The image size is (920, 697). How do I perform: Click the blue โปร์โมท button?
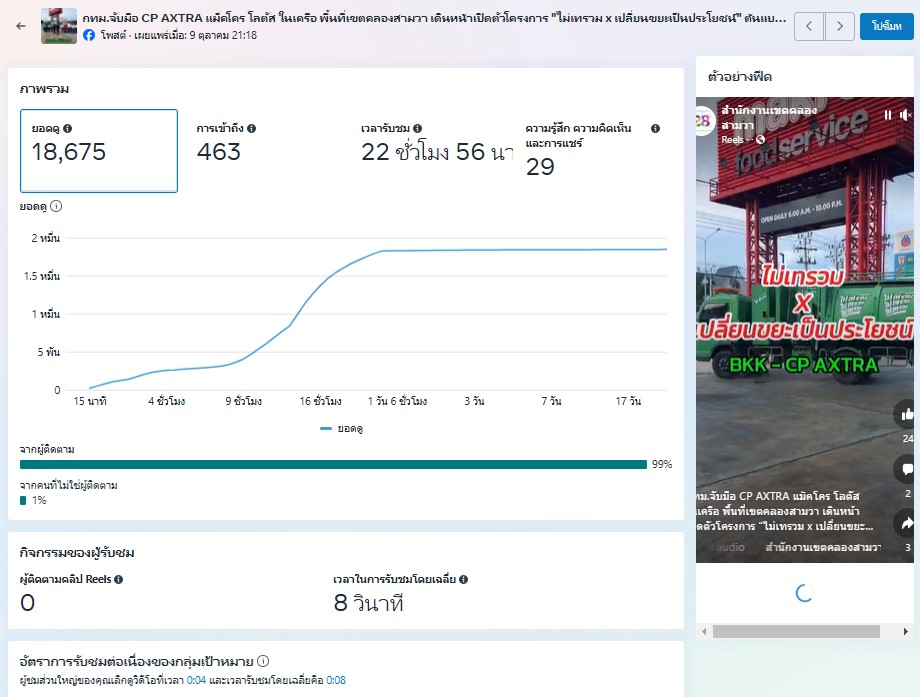(x=886, y=26)
